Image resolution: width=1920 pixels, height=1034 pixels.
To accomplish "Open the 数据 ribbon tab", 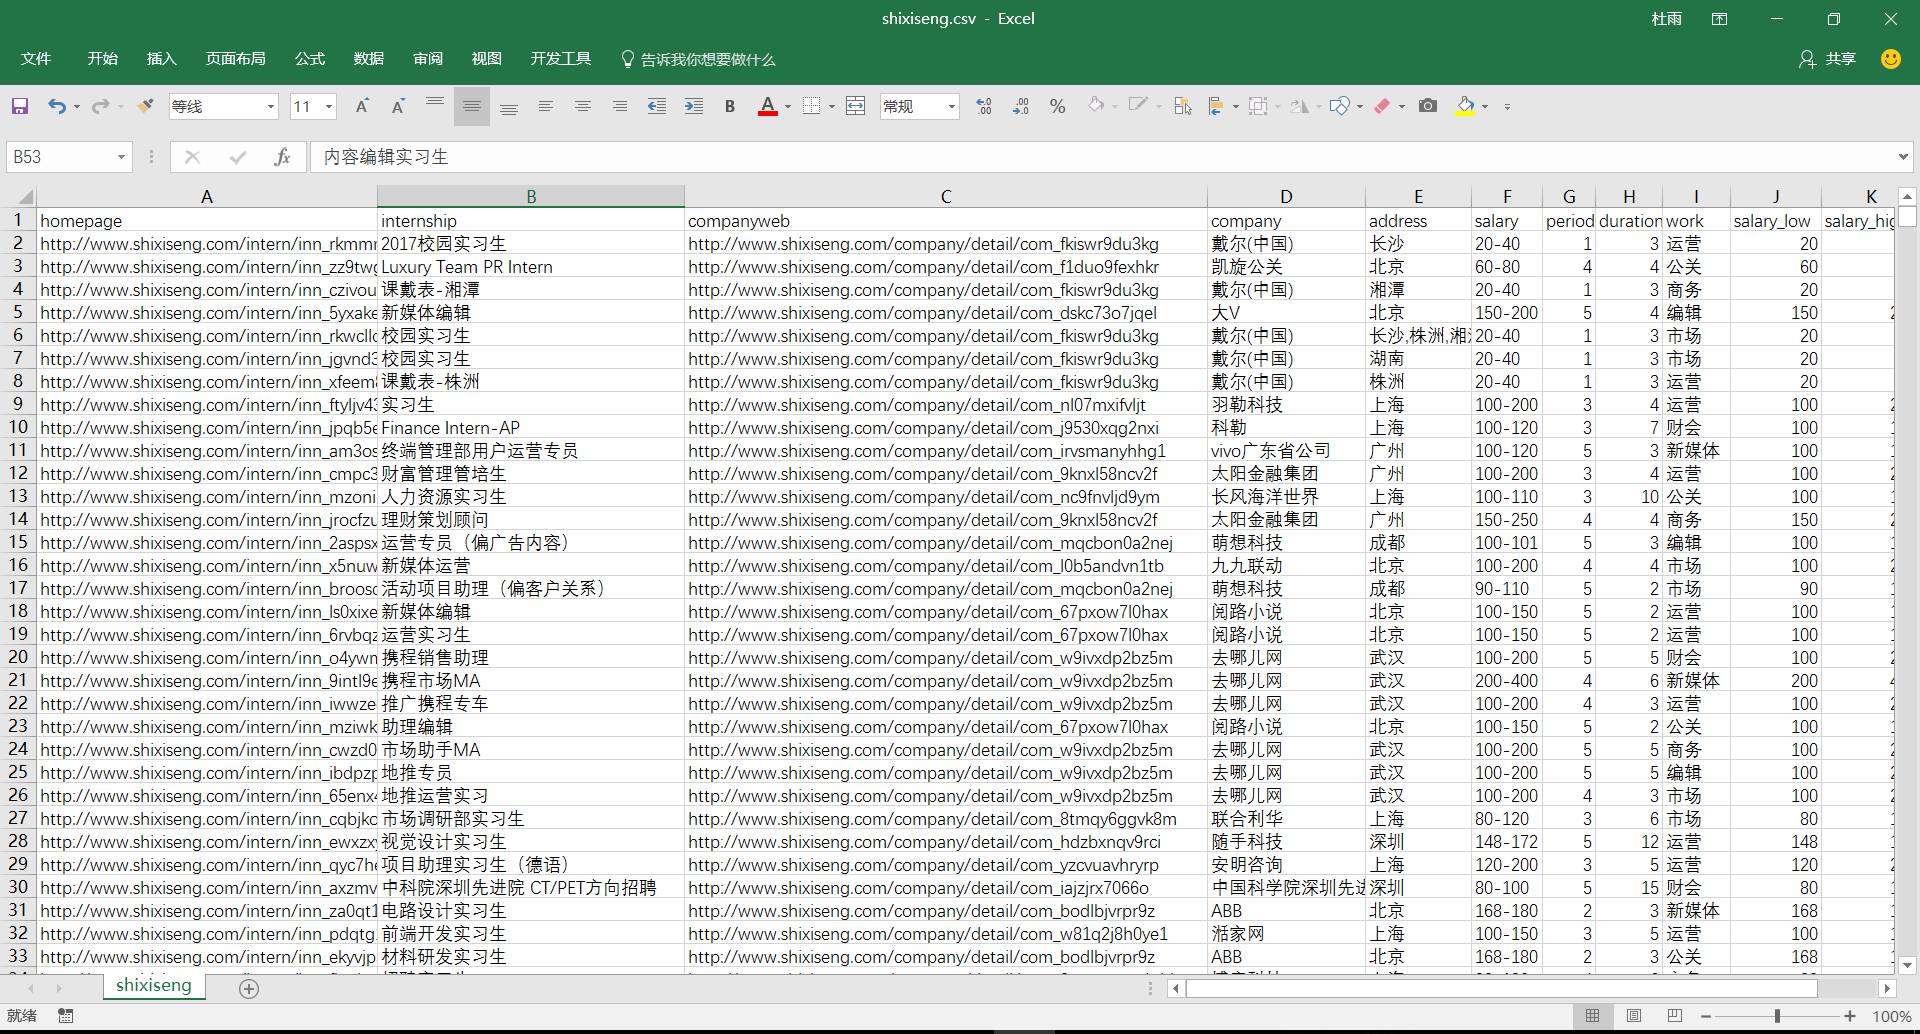I will click(x=369, y=59).
